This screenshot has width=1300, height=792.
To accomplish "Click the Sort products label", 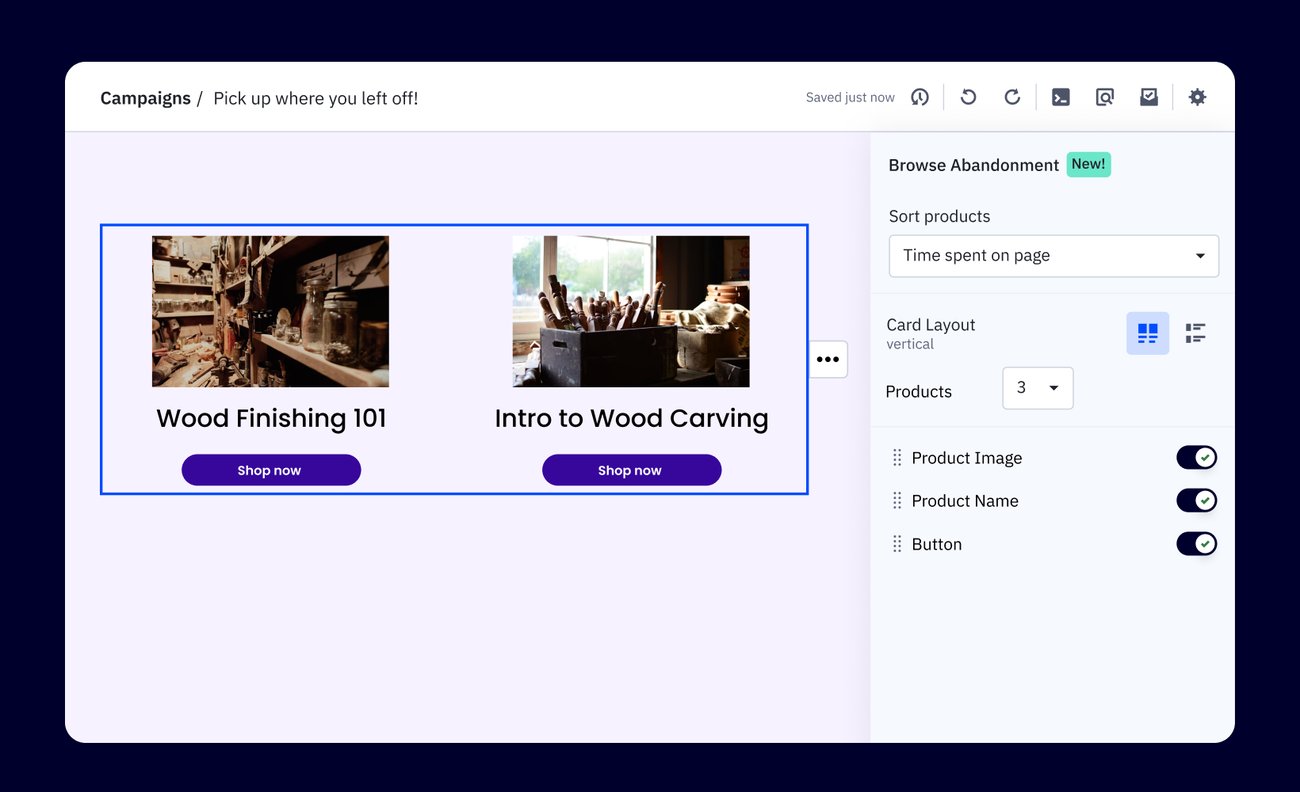I will (x=939, y=217).
